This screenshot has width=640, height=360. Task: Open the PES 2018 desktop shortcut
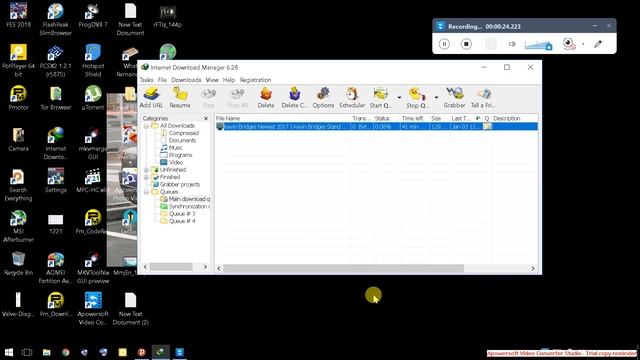coord(18,15)
